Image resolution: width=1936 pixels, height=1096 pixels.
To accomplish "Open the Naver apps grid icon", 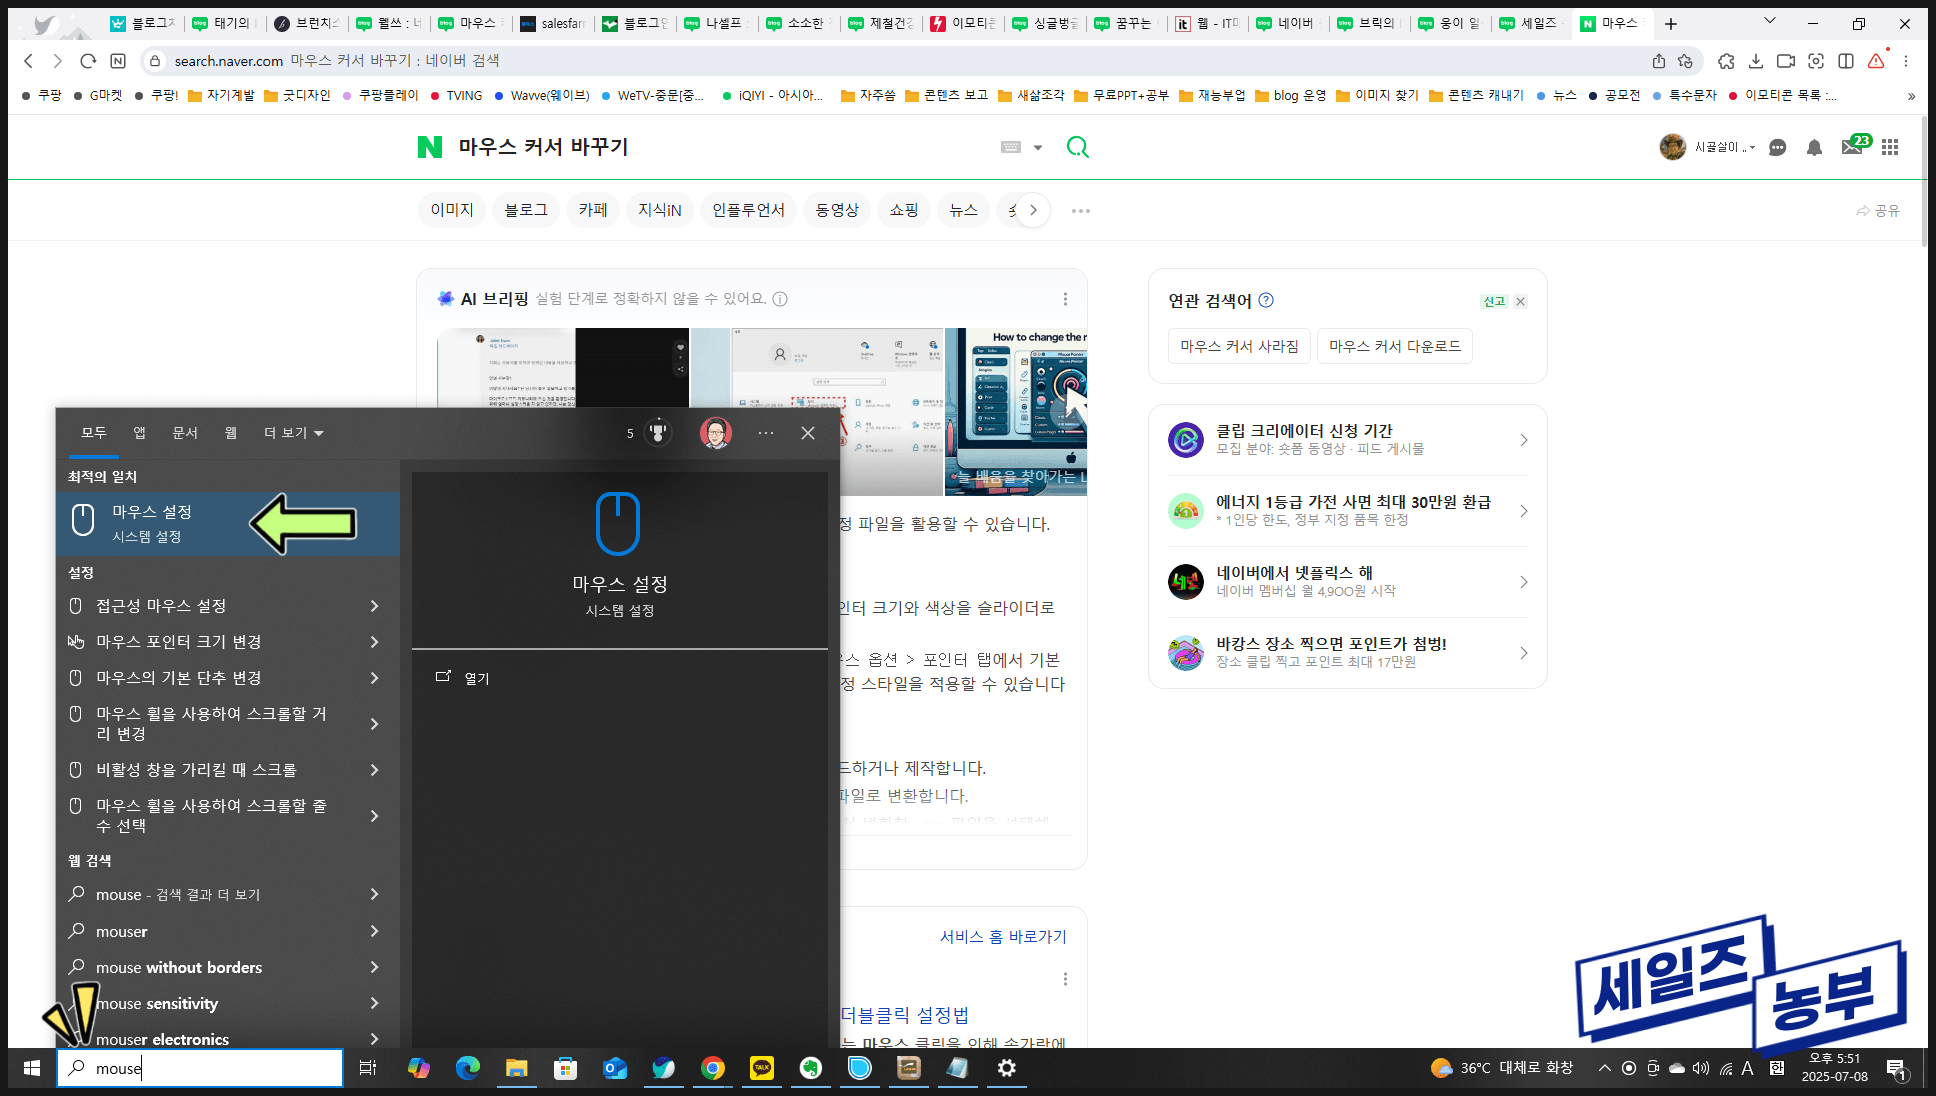I will [x=1889, y=147].
